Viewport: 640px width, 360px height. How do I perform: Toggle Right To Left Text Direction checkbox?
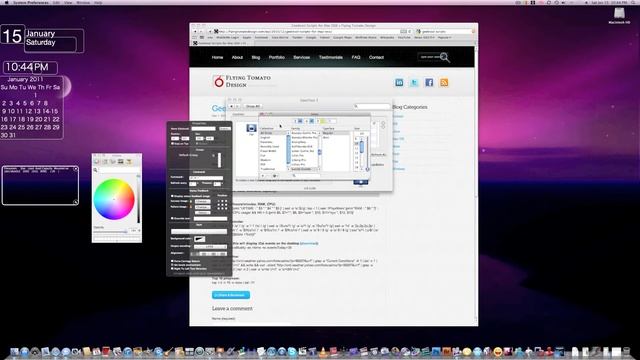coord(172,269)
